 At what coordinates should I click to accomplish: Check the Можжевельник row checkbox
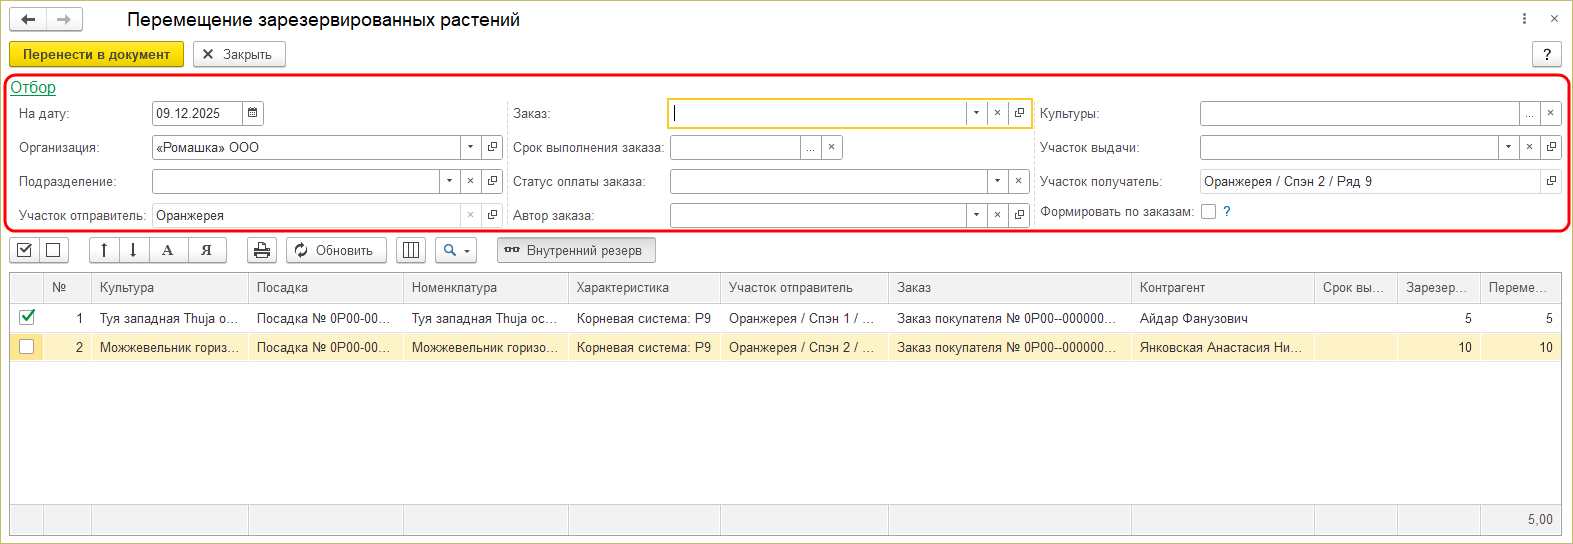27,347
